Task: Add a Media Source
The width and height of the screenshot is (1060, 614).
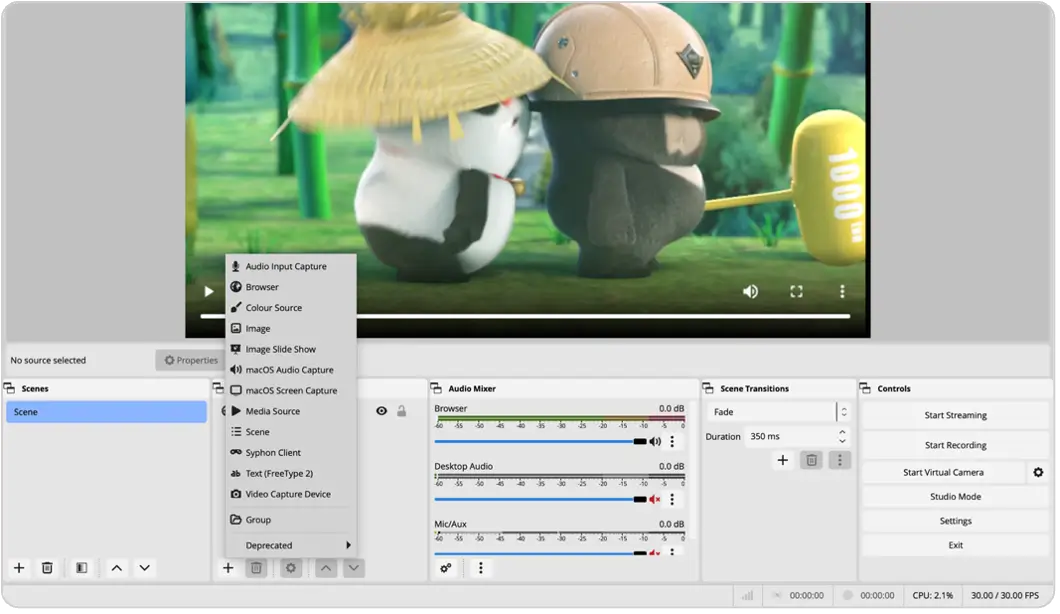Action: [291, 412]
